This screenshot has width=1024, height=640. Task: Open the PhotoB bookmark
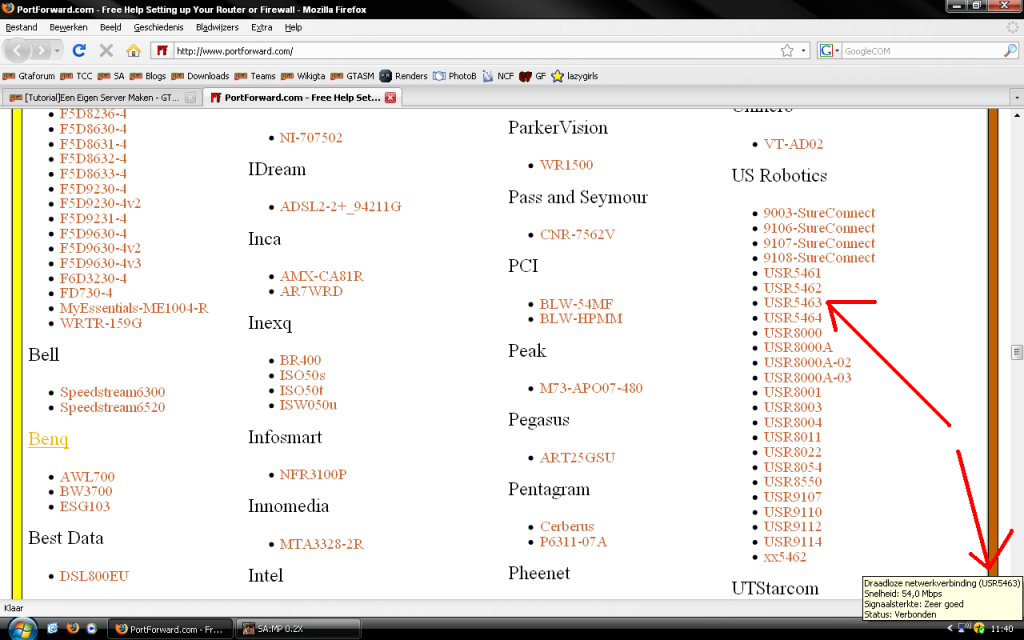tap(455, 76)
